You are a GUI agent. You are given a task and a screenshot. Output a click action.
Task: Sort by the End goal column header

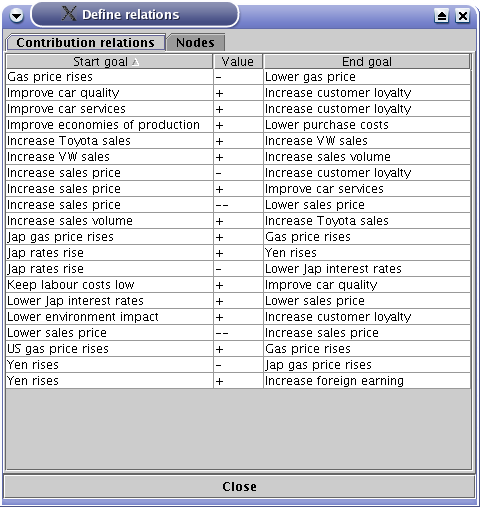367,62
